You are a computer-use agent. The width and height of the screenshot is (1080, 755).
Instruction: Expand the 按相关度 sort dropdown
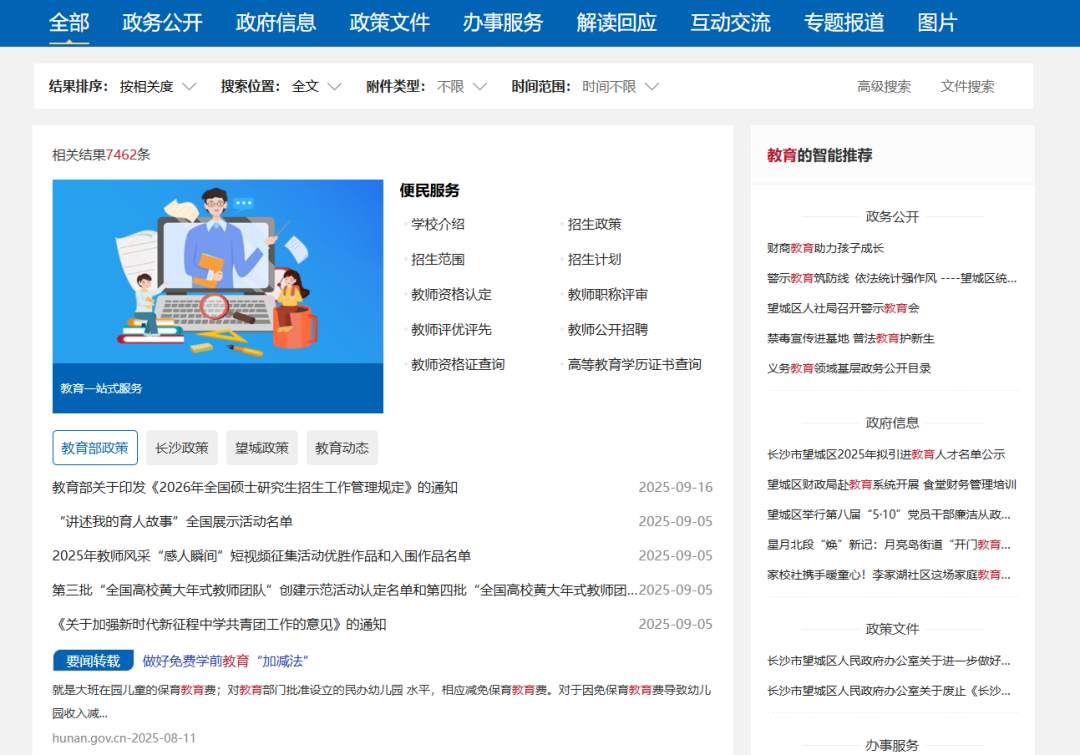click(x=158, y=87)
